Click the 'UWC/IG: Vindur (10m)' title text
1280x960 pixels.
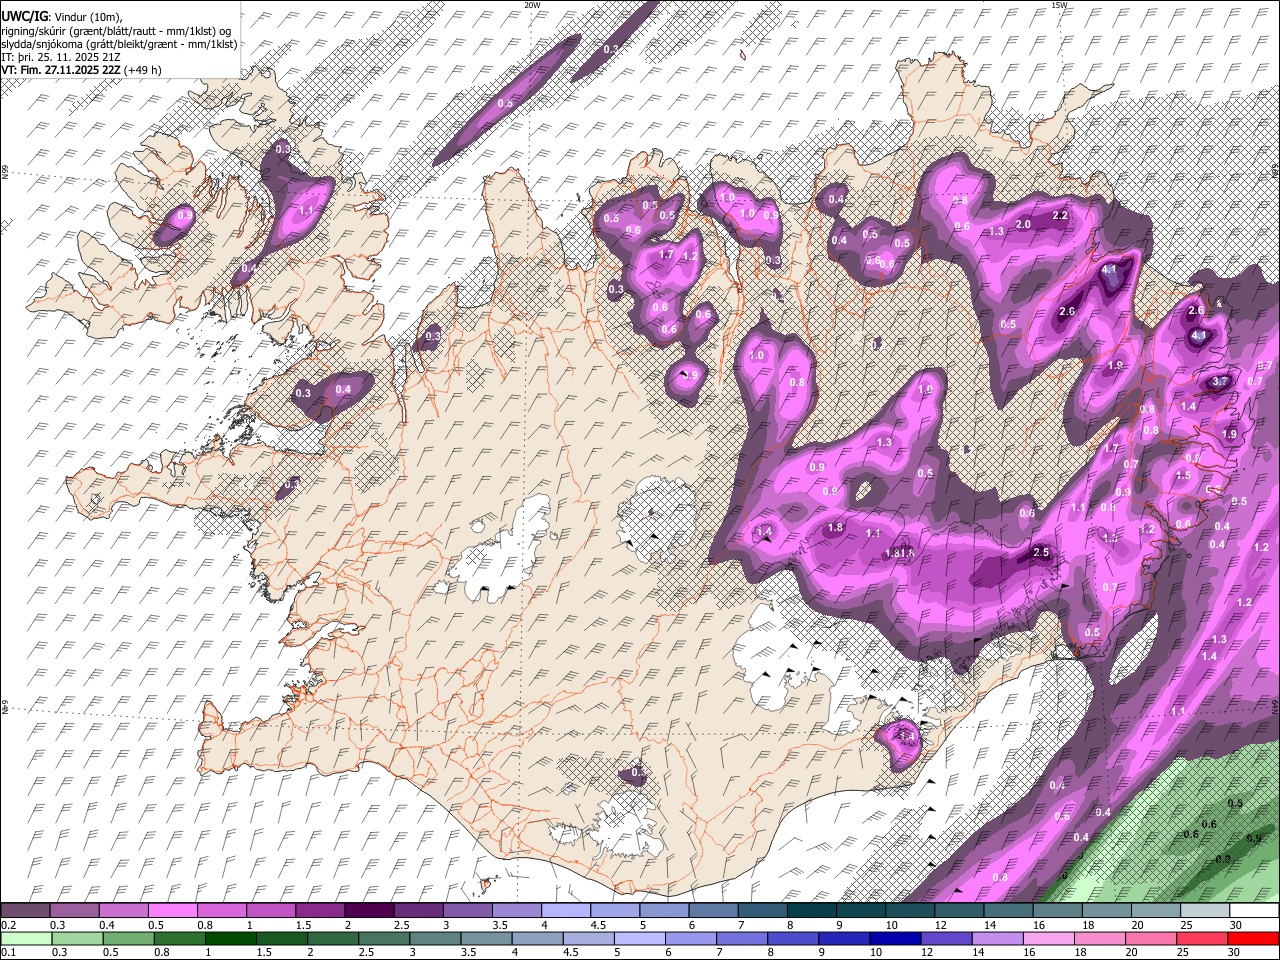[x=61, y=16]
